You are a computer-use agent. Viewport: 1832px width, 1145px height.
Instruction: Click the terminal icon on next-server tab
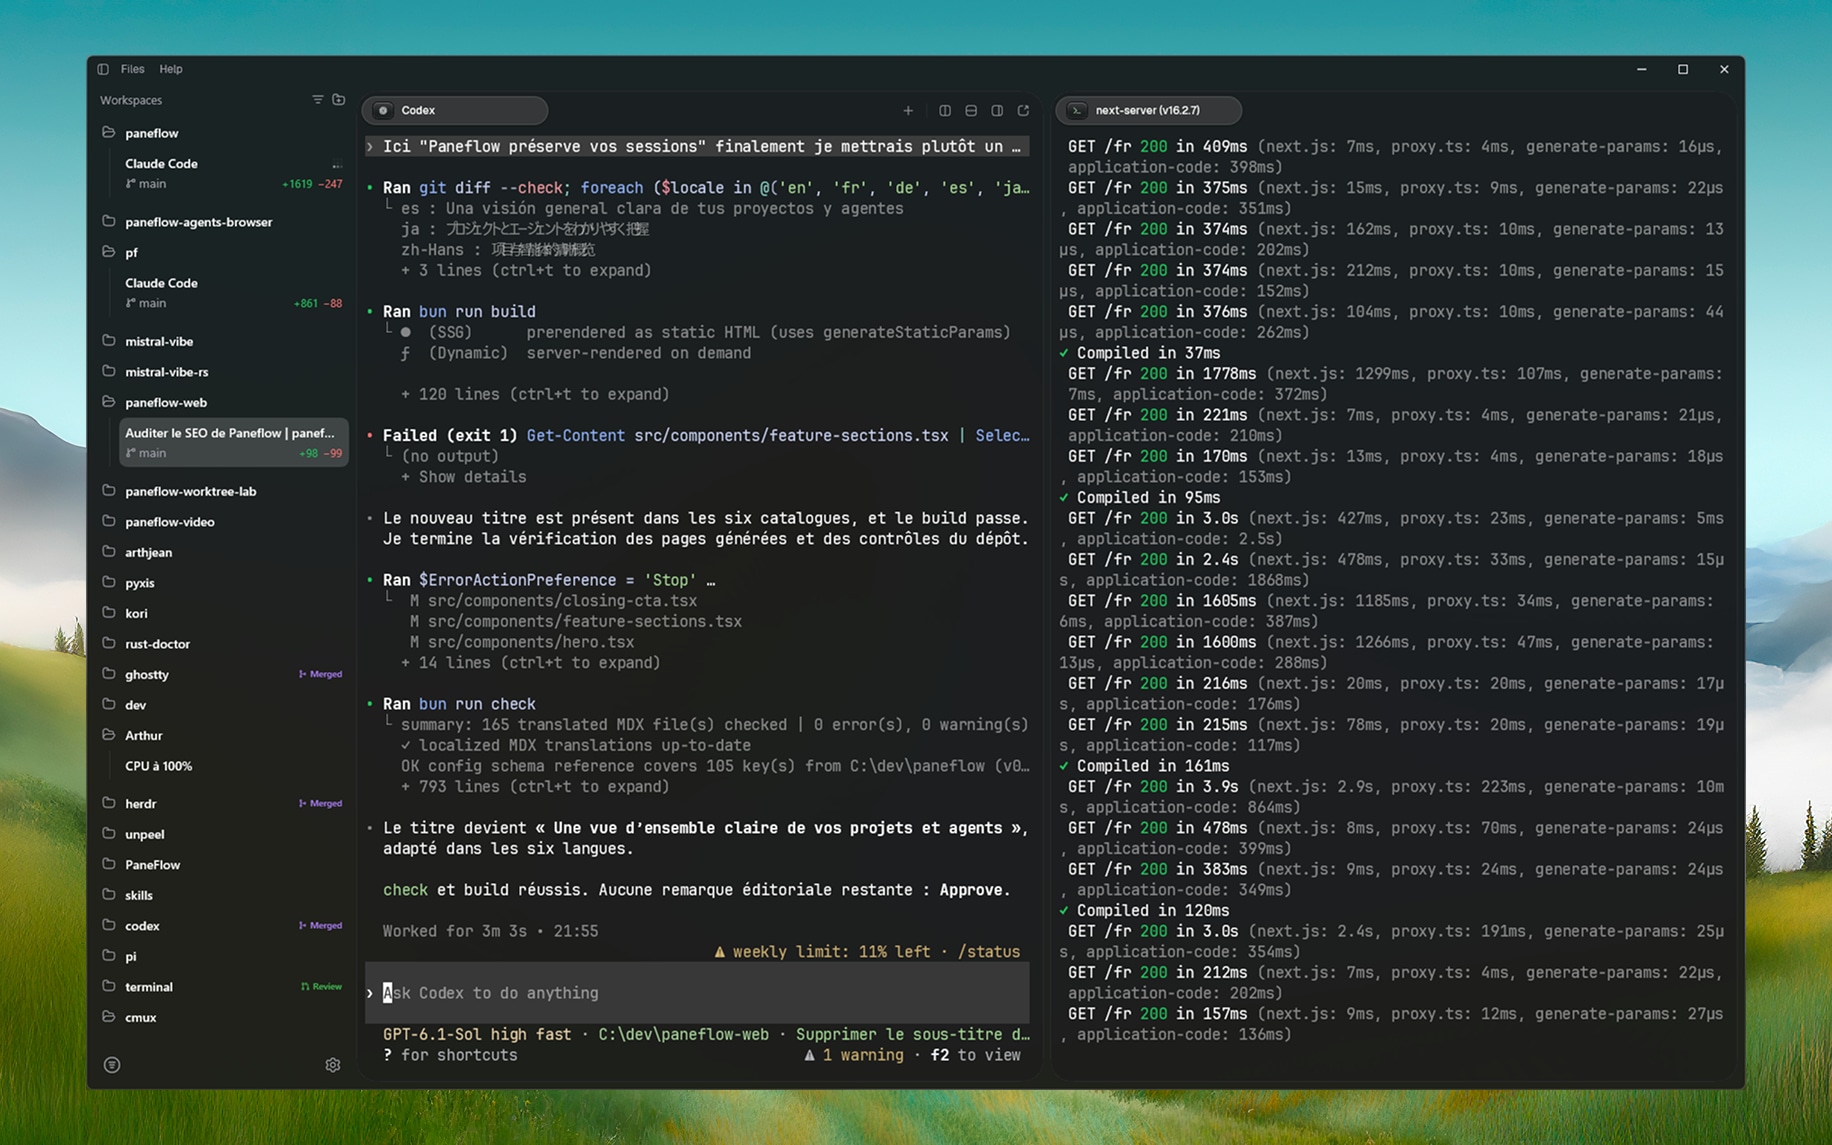(x=1077, y=110)
